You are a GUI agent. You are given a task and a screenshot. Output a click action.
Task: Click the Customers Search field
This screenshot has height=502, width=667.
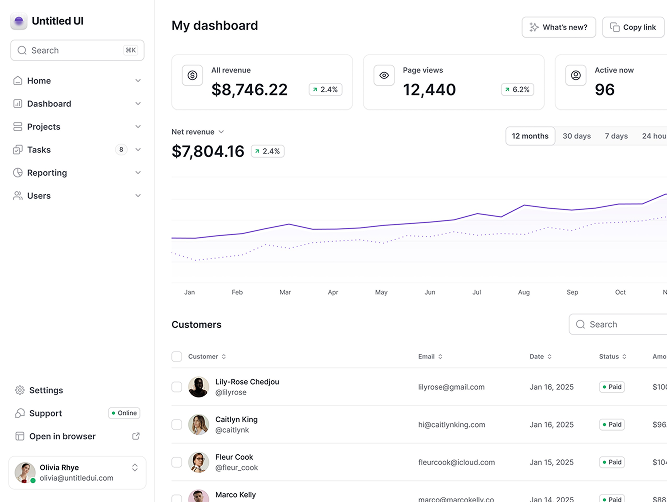click(618, 324)
